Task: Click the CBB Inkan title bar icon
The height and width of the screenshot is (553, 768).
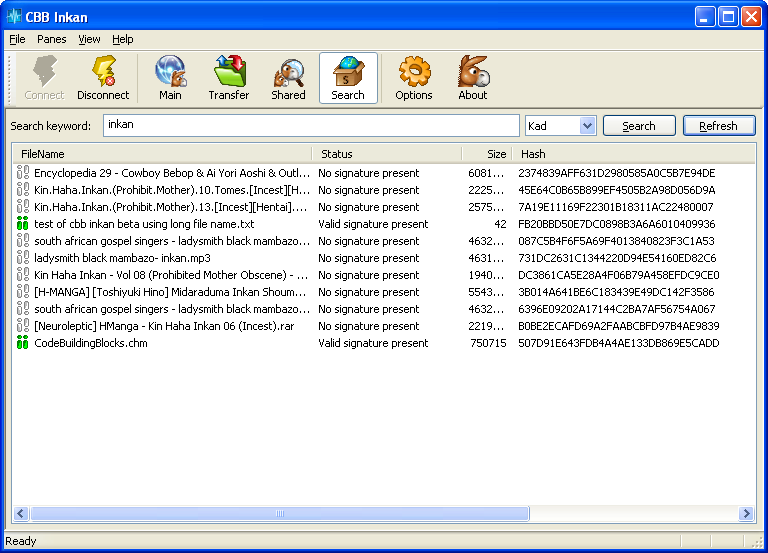Action: click(14, 17)
